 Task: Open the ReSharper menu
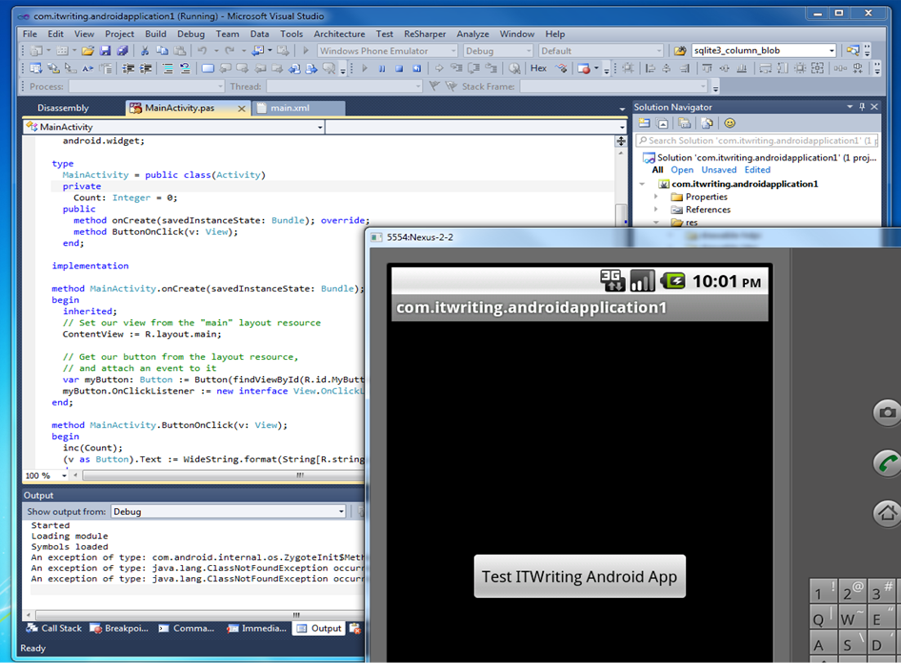pos(425,34)
